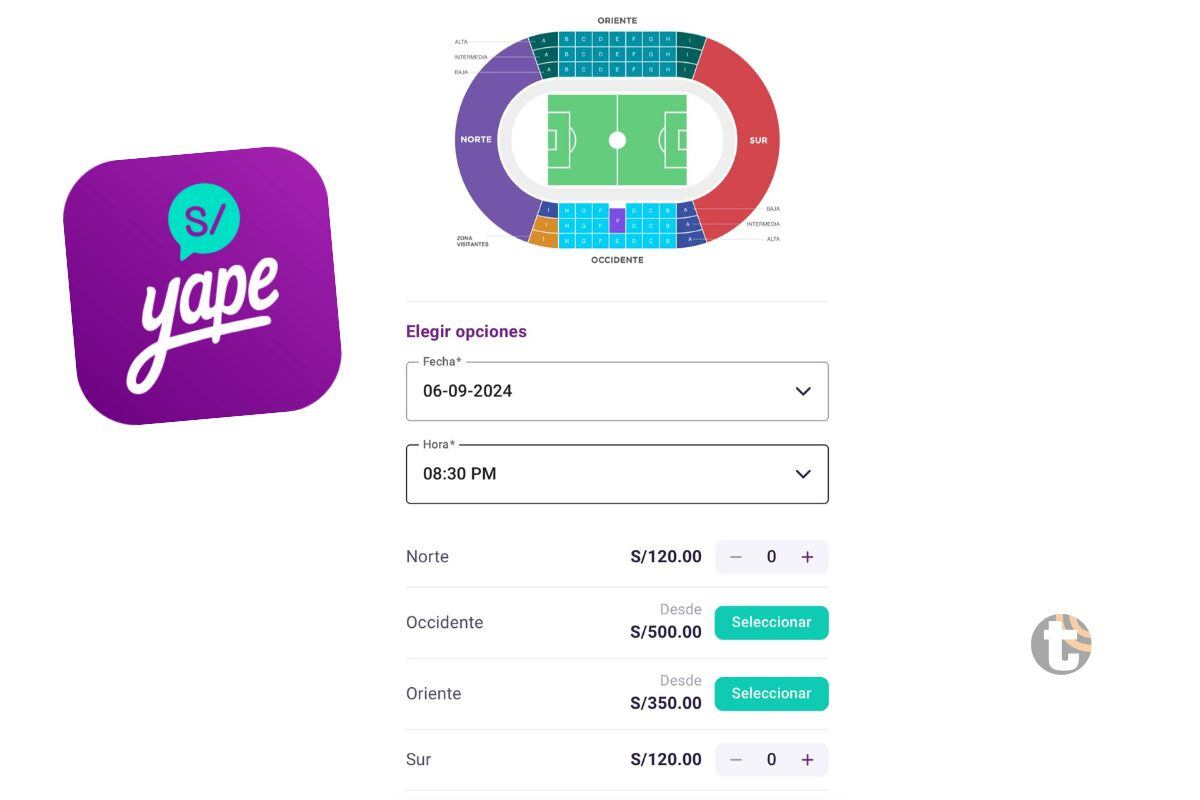Click the dark blue section A in the Occidente stand

click(x=686, y=224)
